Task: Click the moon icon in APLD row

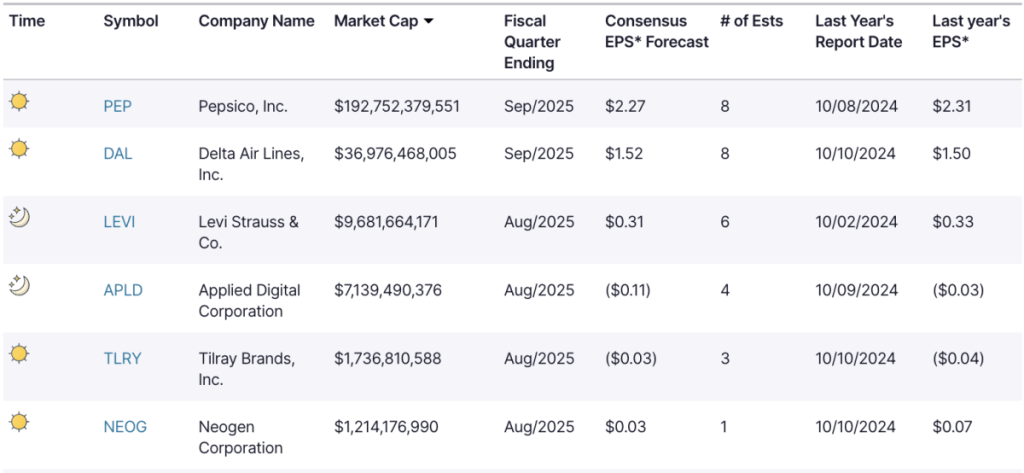Action: click(x=19, y=285)
